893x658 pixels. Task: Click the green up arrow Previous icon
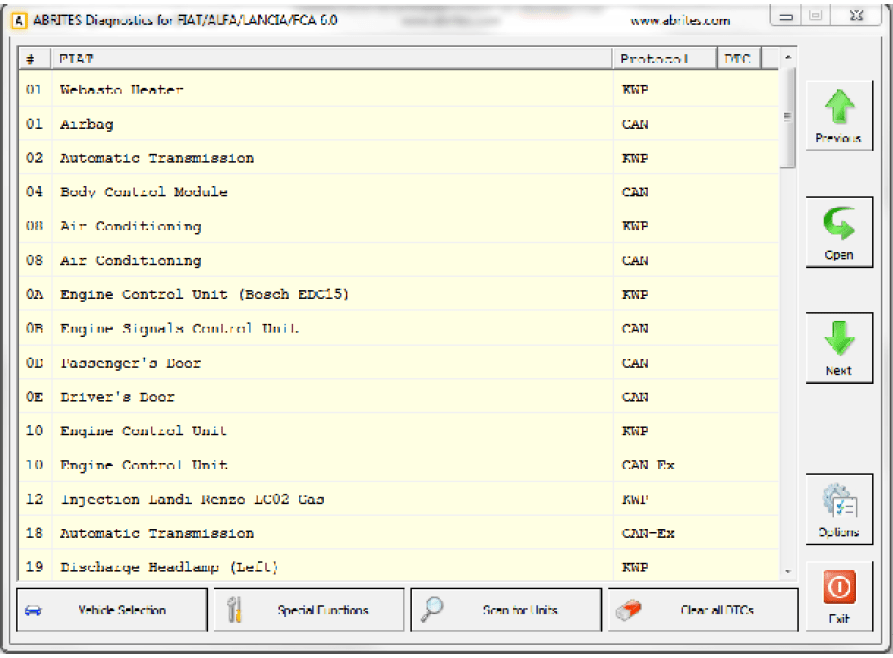[x=838, y=107]
